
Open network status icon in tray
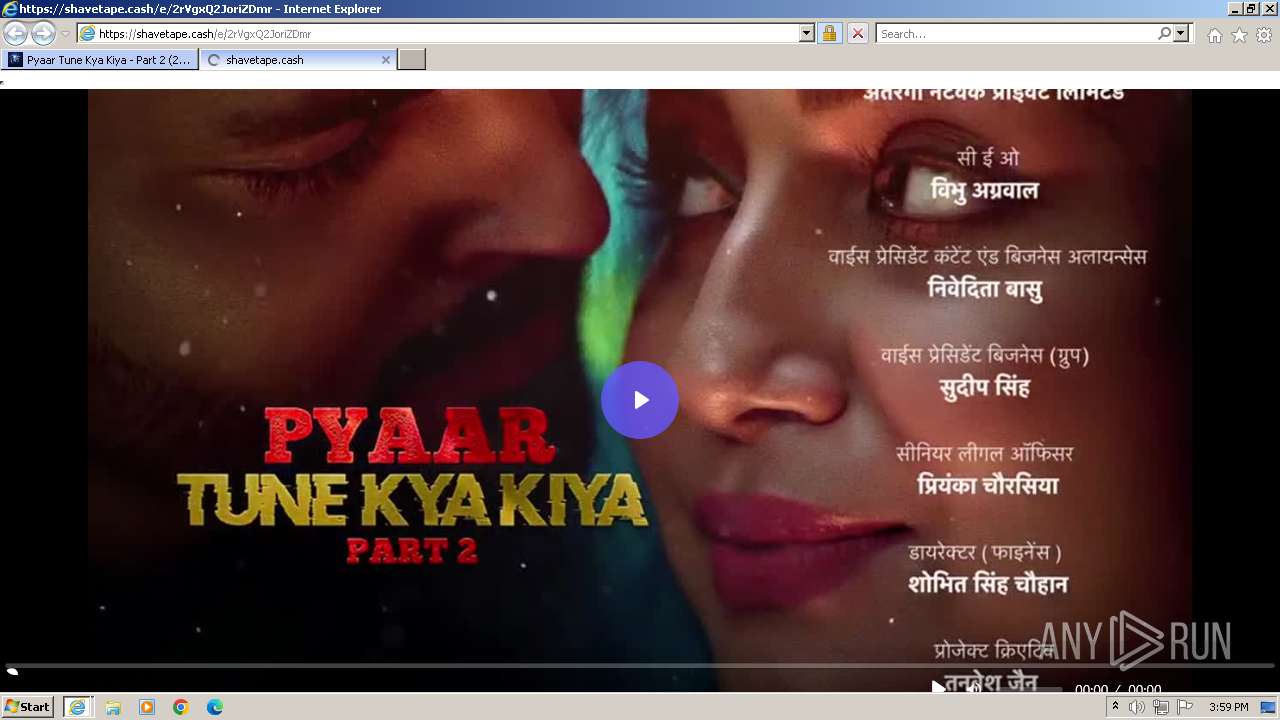1160,707
